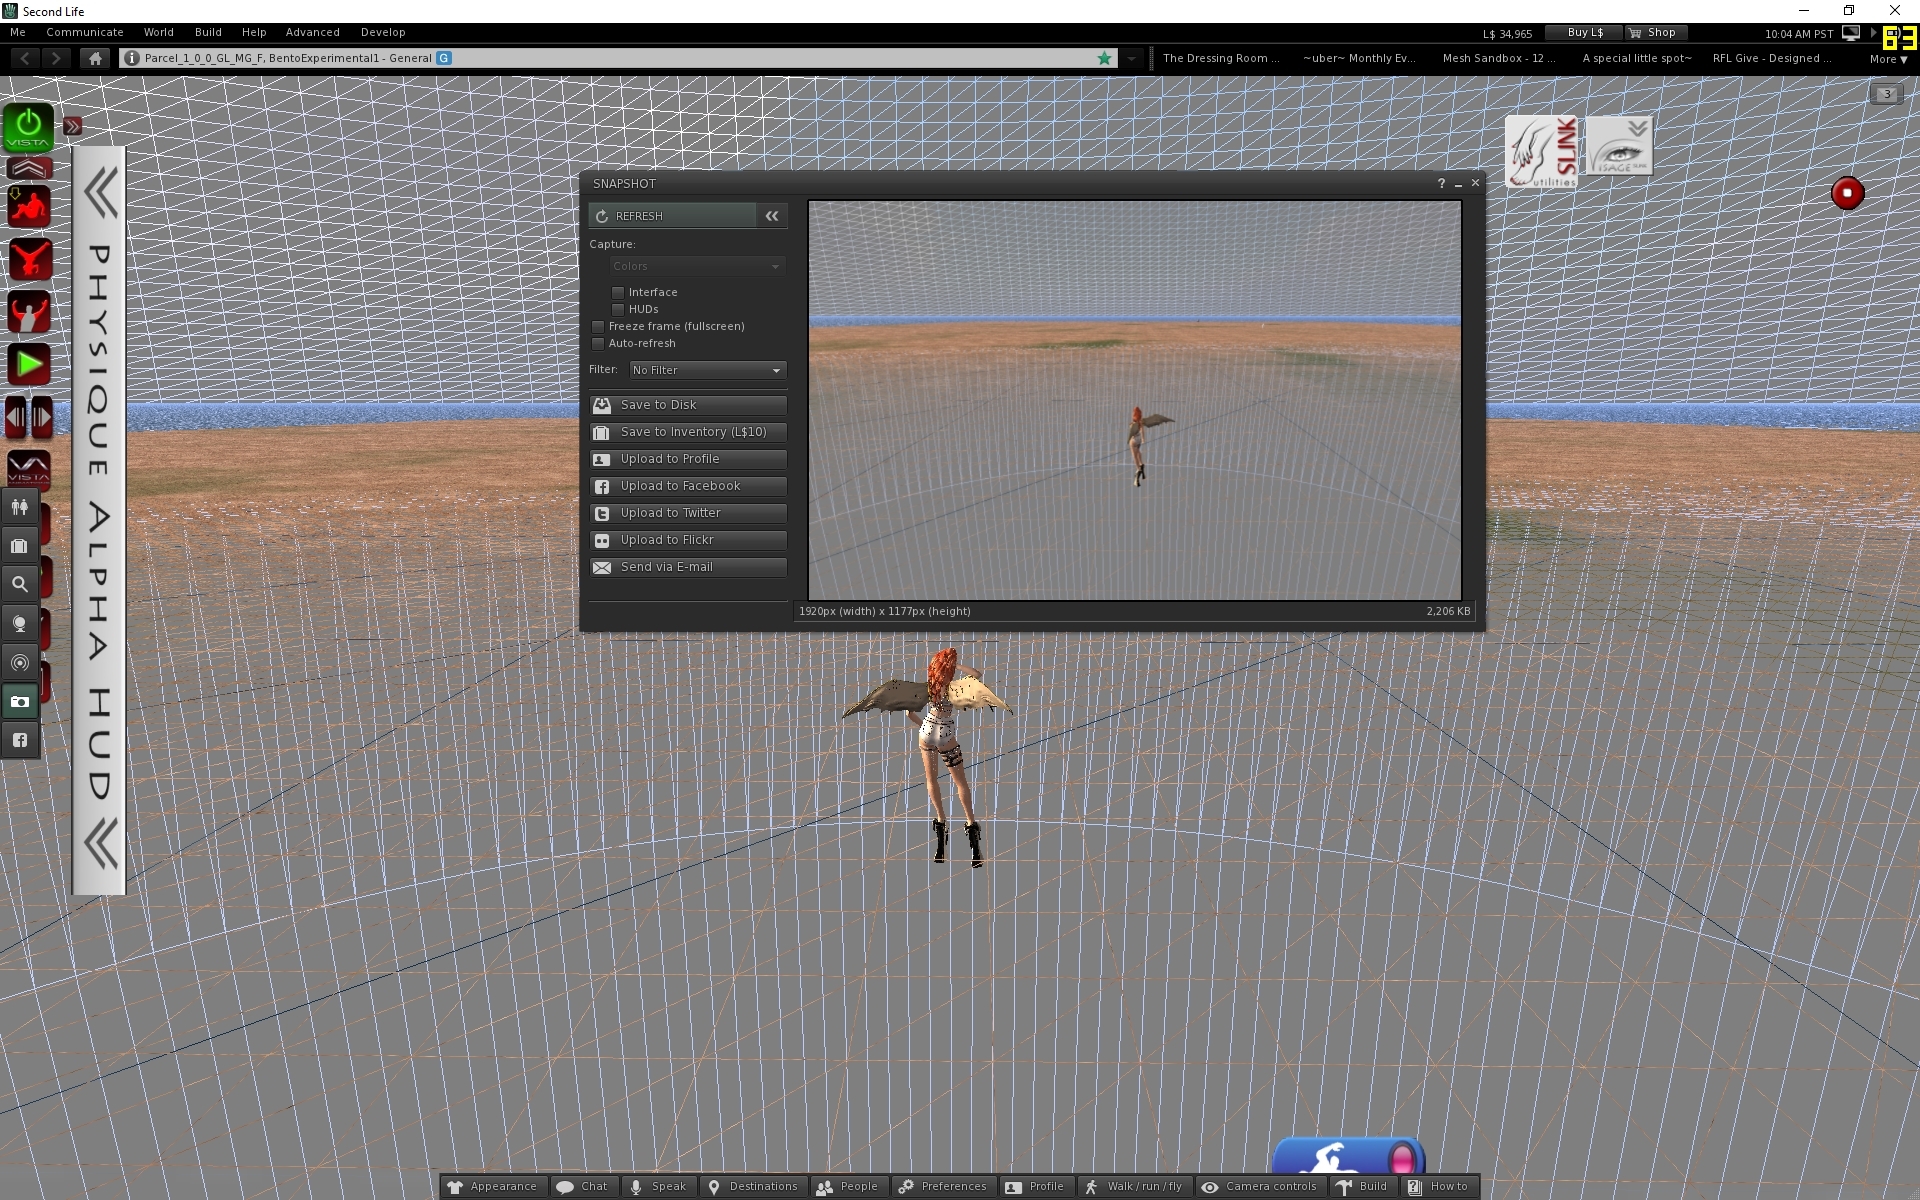Screen dimensions: 1920x1200
Task: Open the notifications envelope showing 3
Action: 1886,94
